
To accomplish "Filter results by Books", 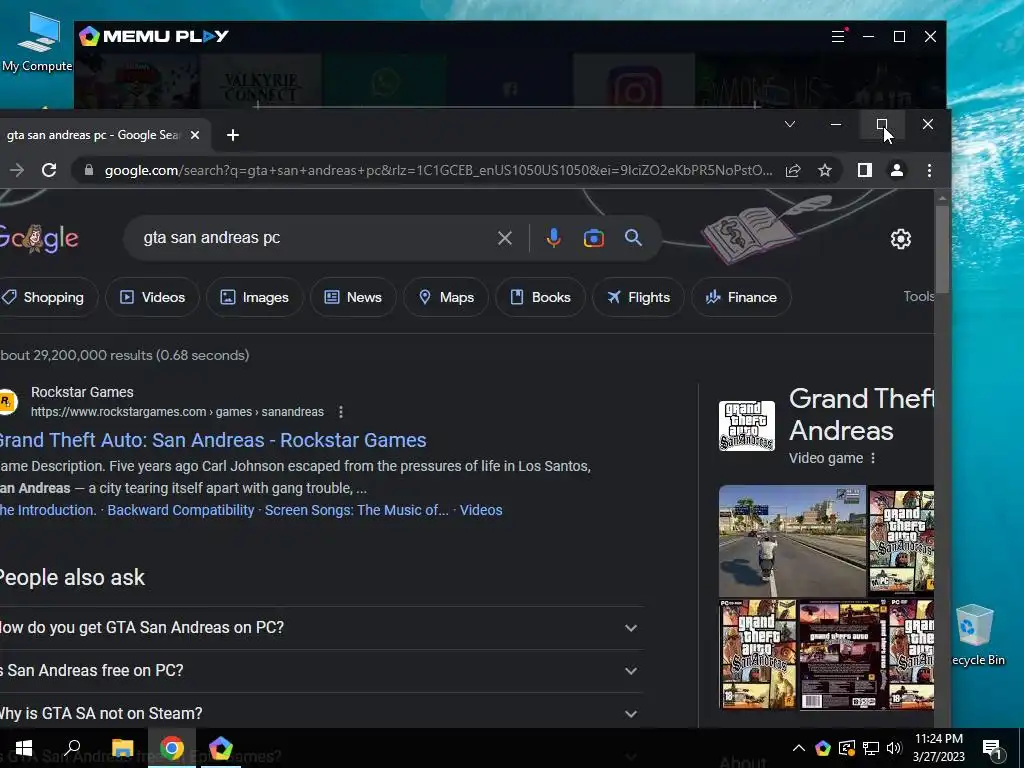I will click(540, 298).
